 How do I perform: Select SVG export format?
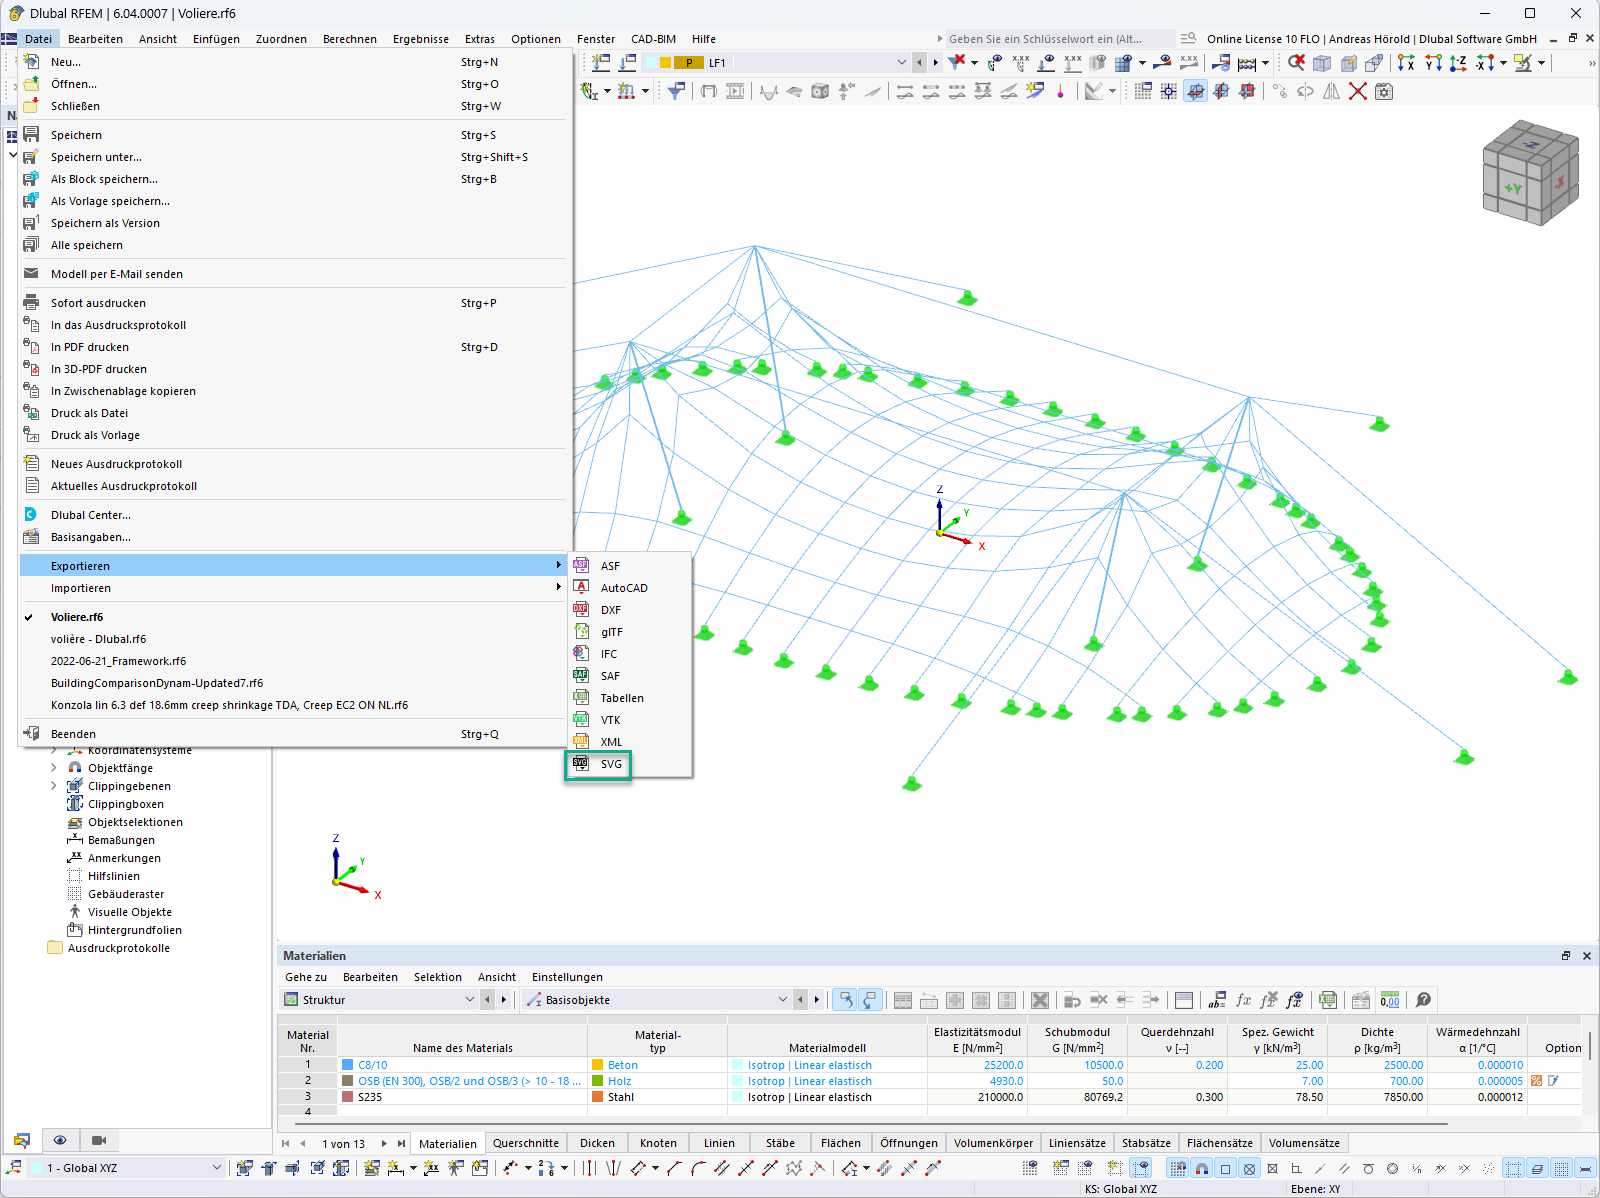point(611,764)
